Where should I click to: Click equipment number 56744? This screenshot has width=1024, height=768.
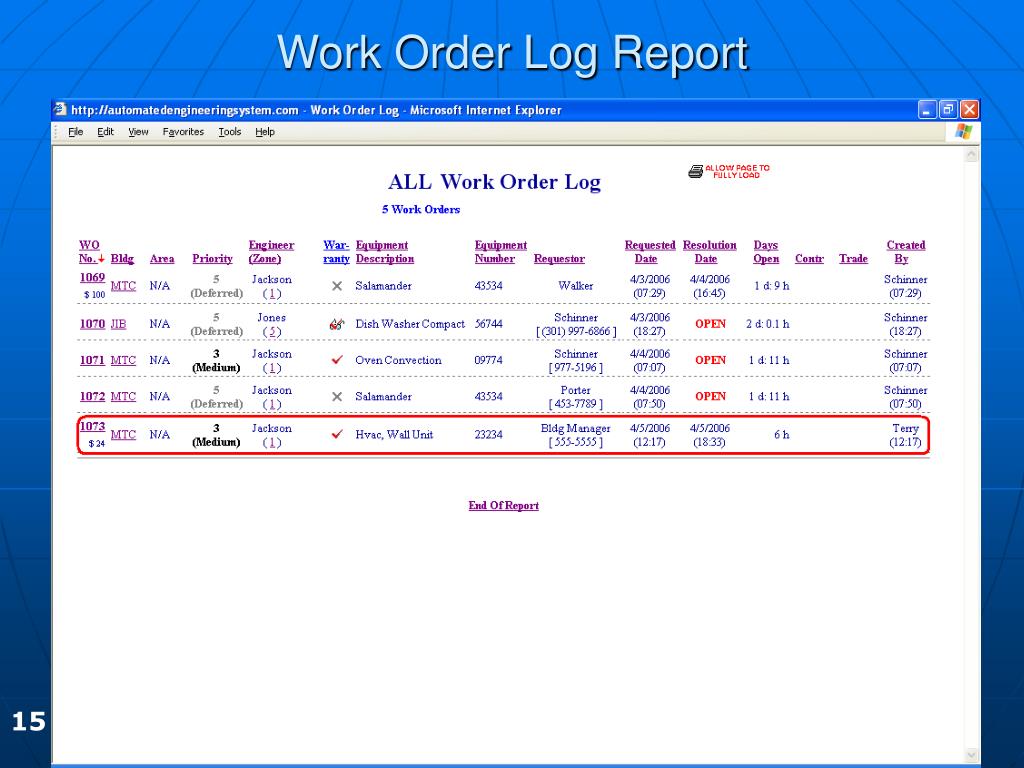coord(488,324)
